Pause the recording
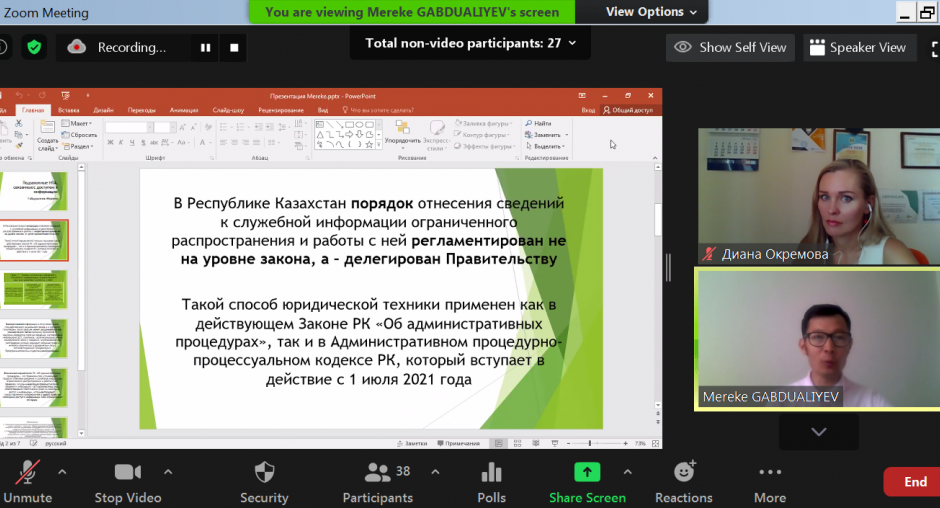Viewport: 940px width, 508px height. (206, 47)
